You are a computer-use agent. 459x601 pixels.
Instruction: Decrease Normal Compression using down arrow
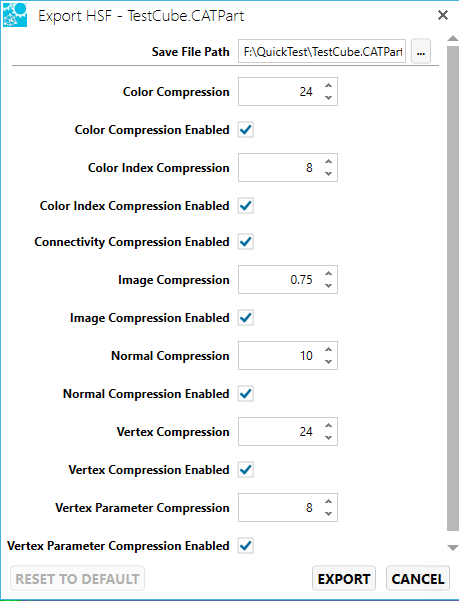pyautogui.click(x=328, y=361)
